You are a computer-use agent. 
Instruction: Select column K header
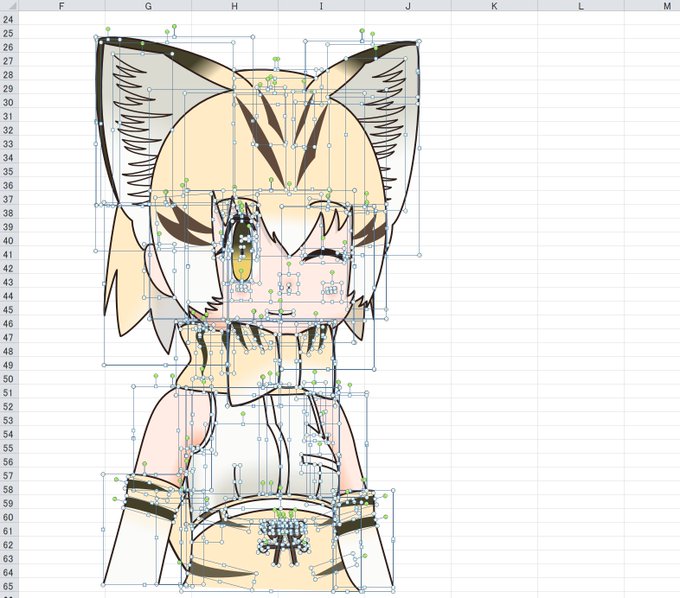pyautogui.click(x=494, y=6)
